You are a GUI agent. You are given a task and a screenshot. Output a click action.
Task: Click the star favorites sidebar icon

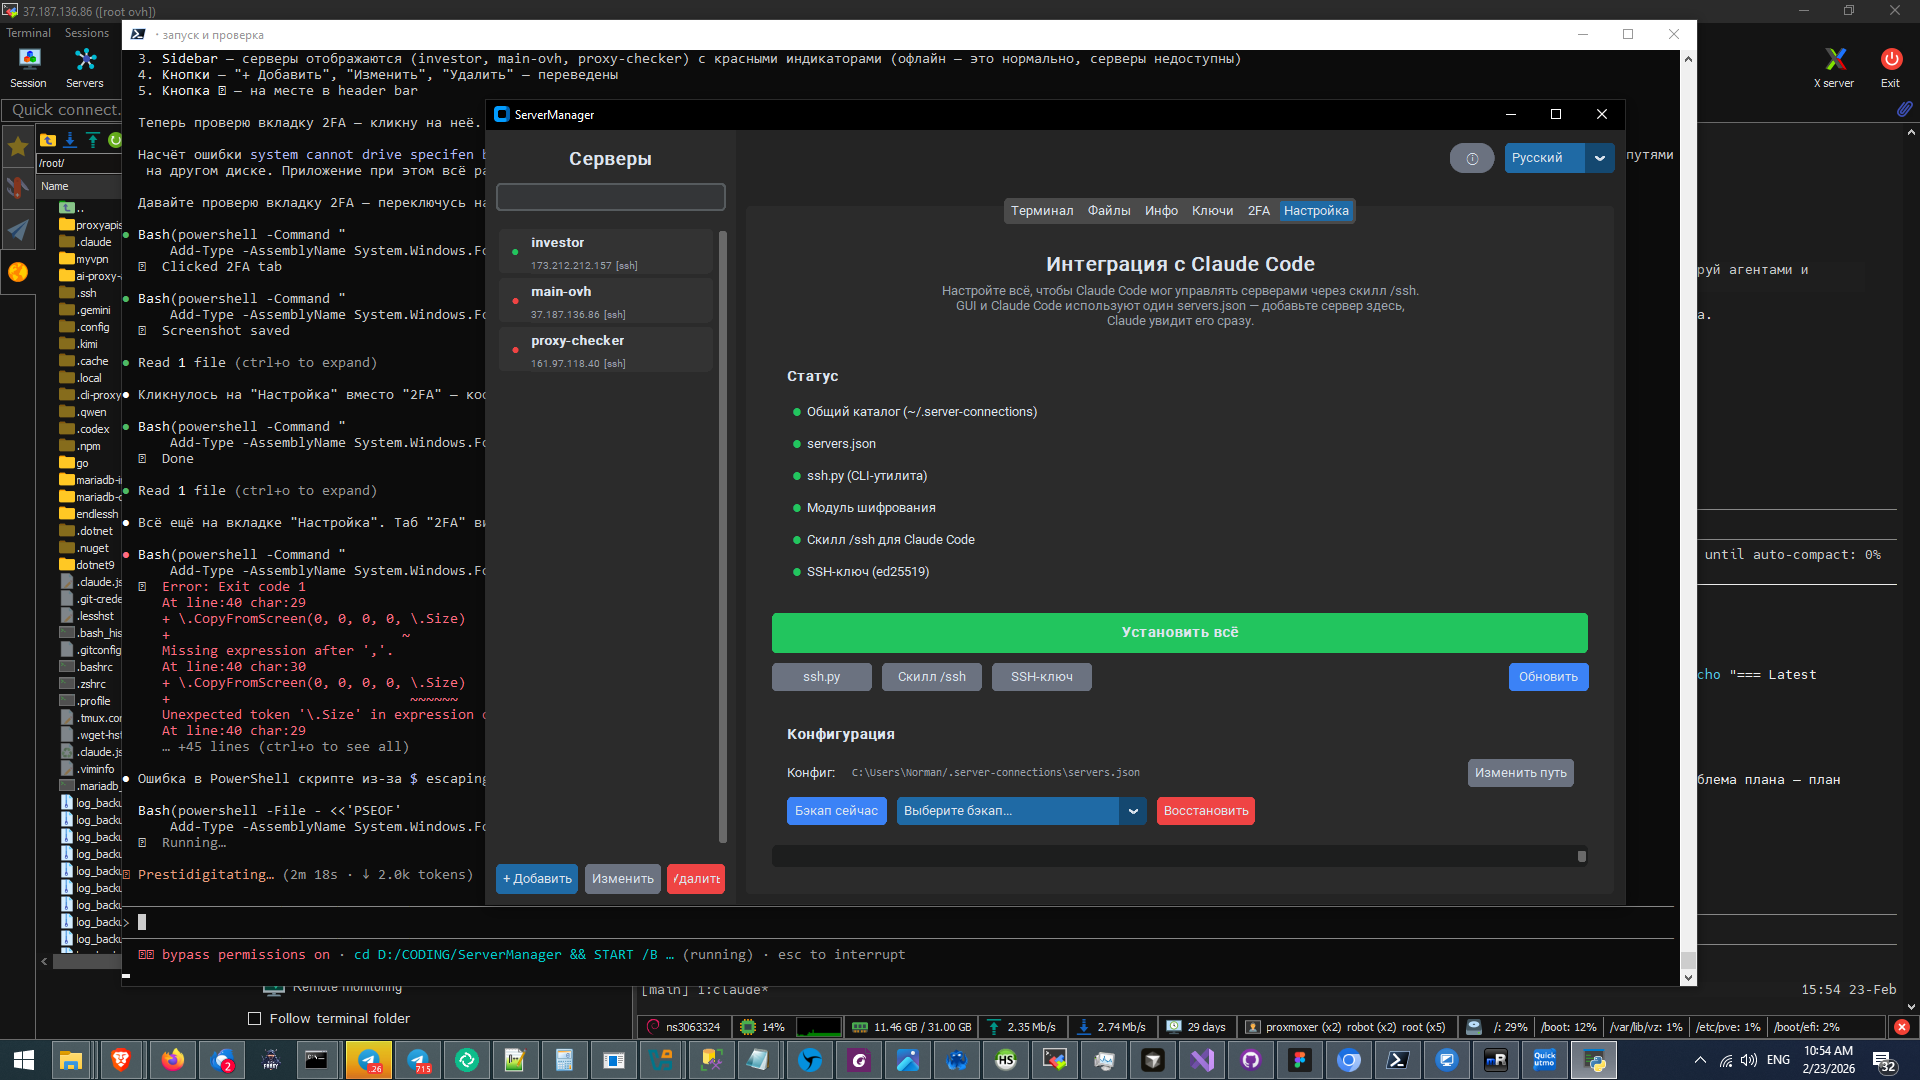click(x=18, y=146)
